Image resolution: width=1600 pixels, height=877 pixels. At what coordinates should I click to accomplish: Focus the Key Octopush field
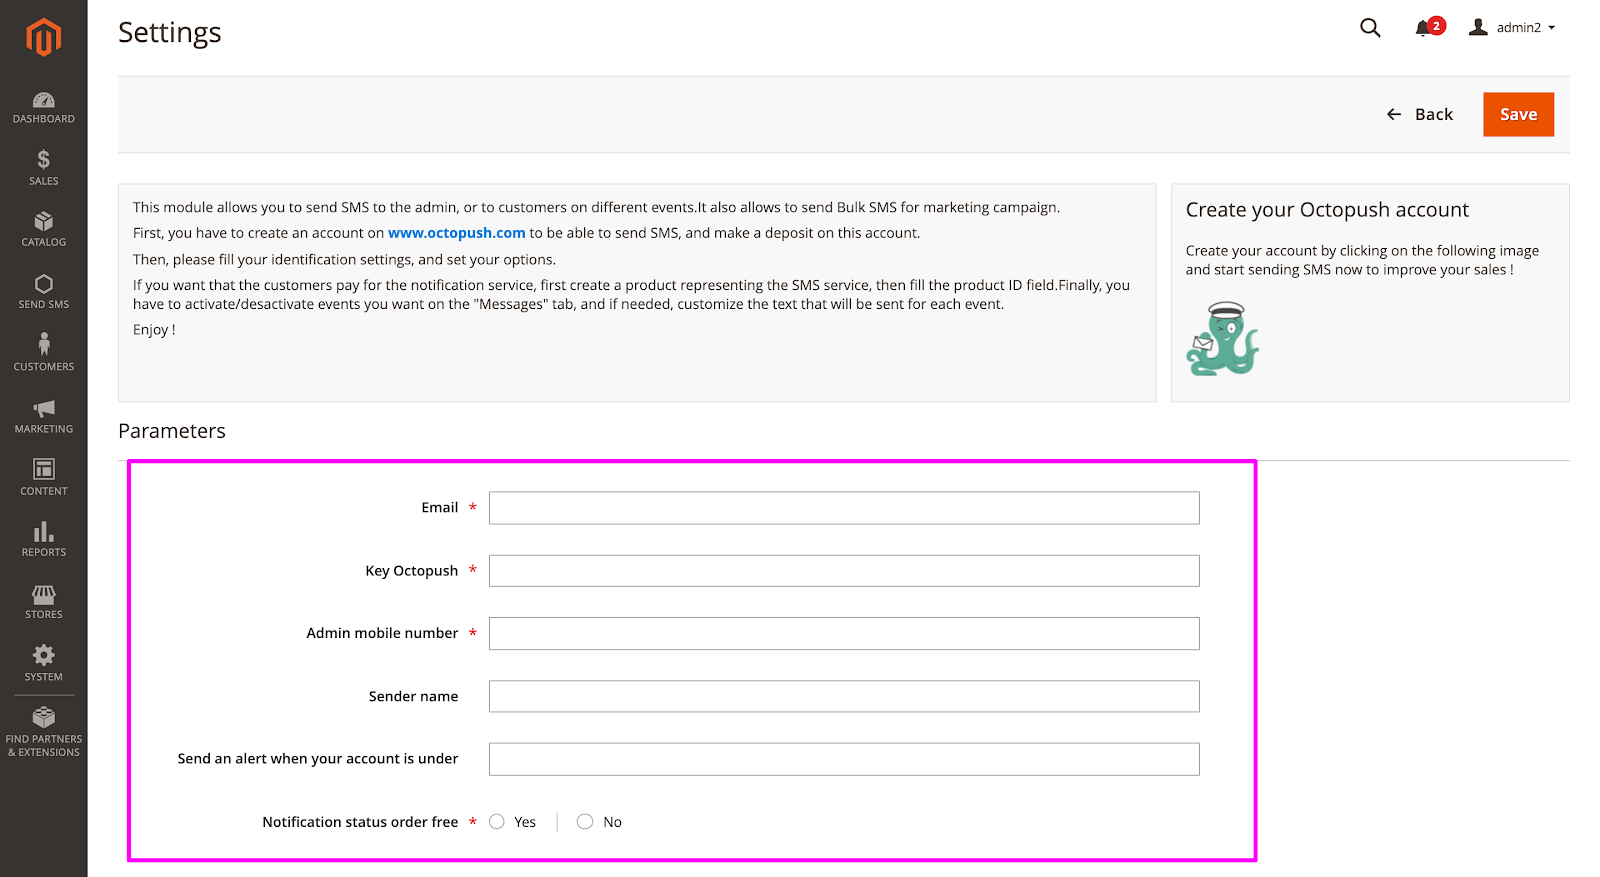[x=844, y=571]
